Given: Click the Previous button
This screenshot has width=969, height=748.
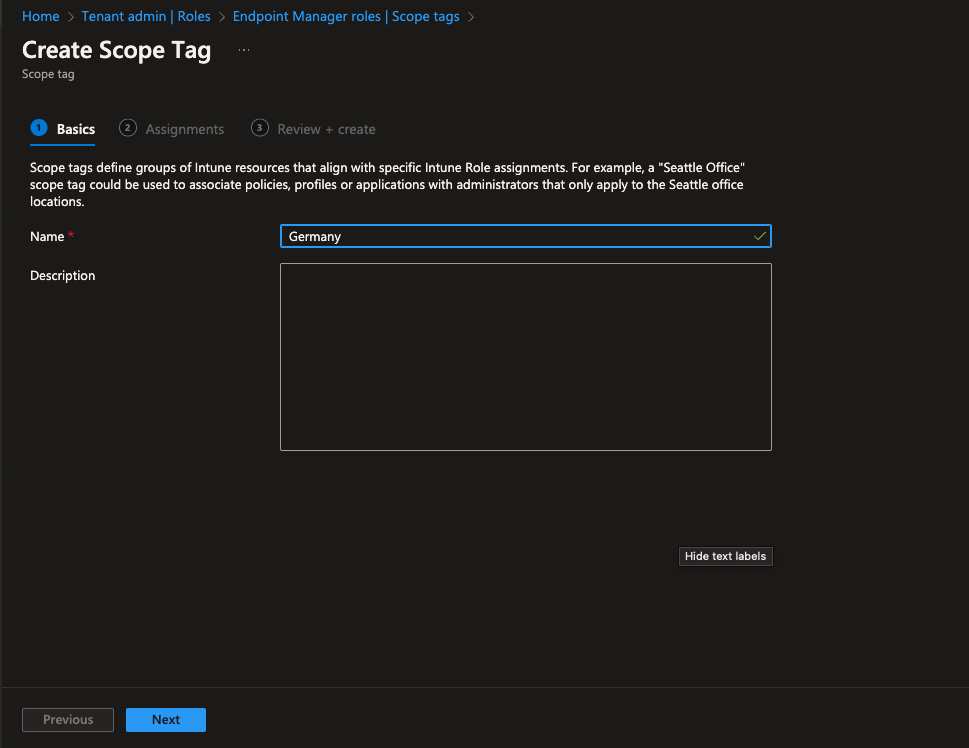Looking at the screenshot, I should pos(67,719).
